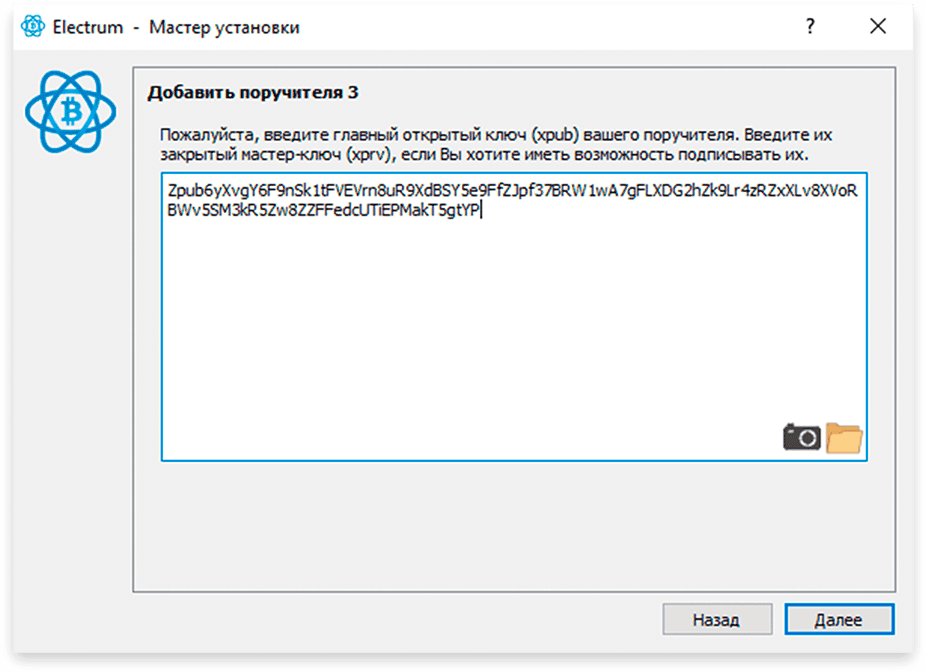Click the Electrum name in title bar
Screen dimensions: 926x672
pyautogui.click(x=88, y=27)
